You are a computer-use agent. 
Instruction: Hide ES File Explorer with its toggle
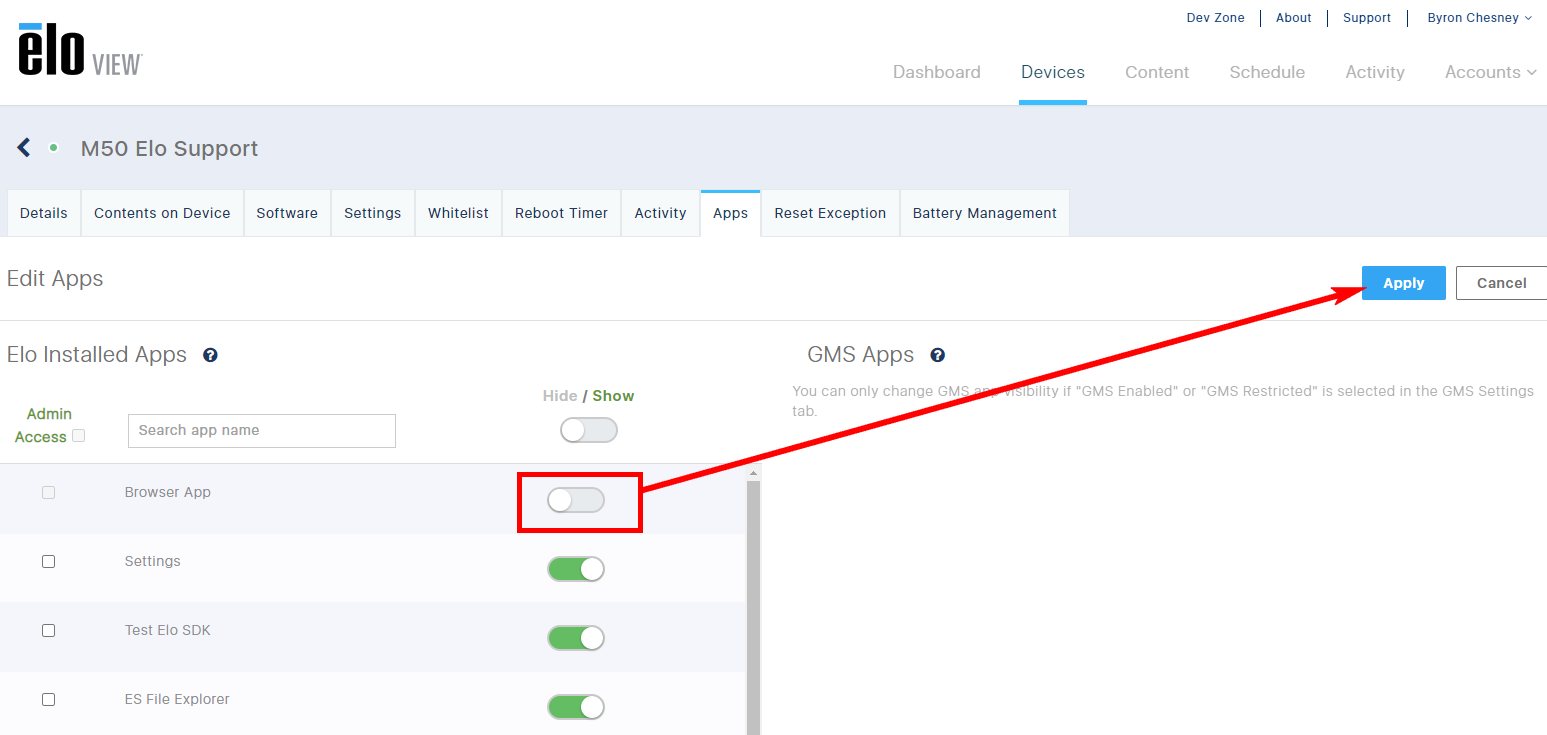coord(576,707)
